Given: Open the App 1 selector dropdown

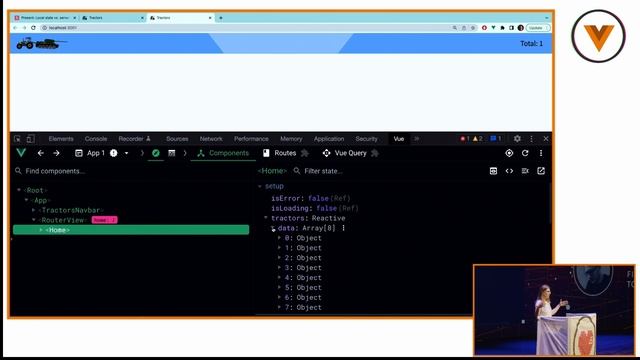Looking at the screenshot, I should (x=102, y=153).
